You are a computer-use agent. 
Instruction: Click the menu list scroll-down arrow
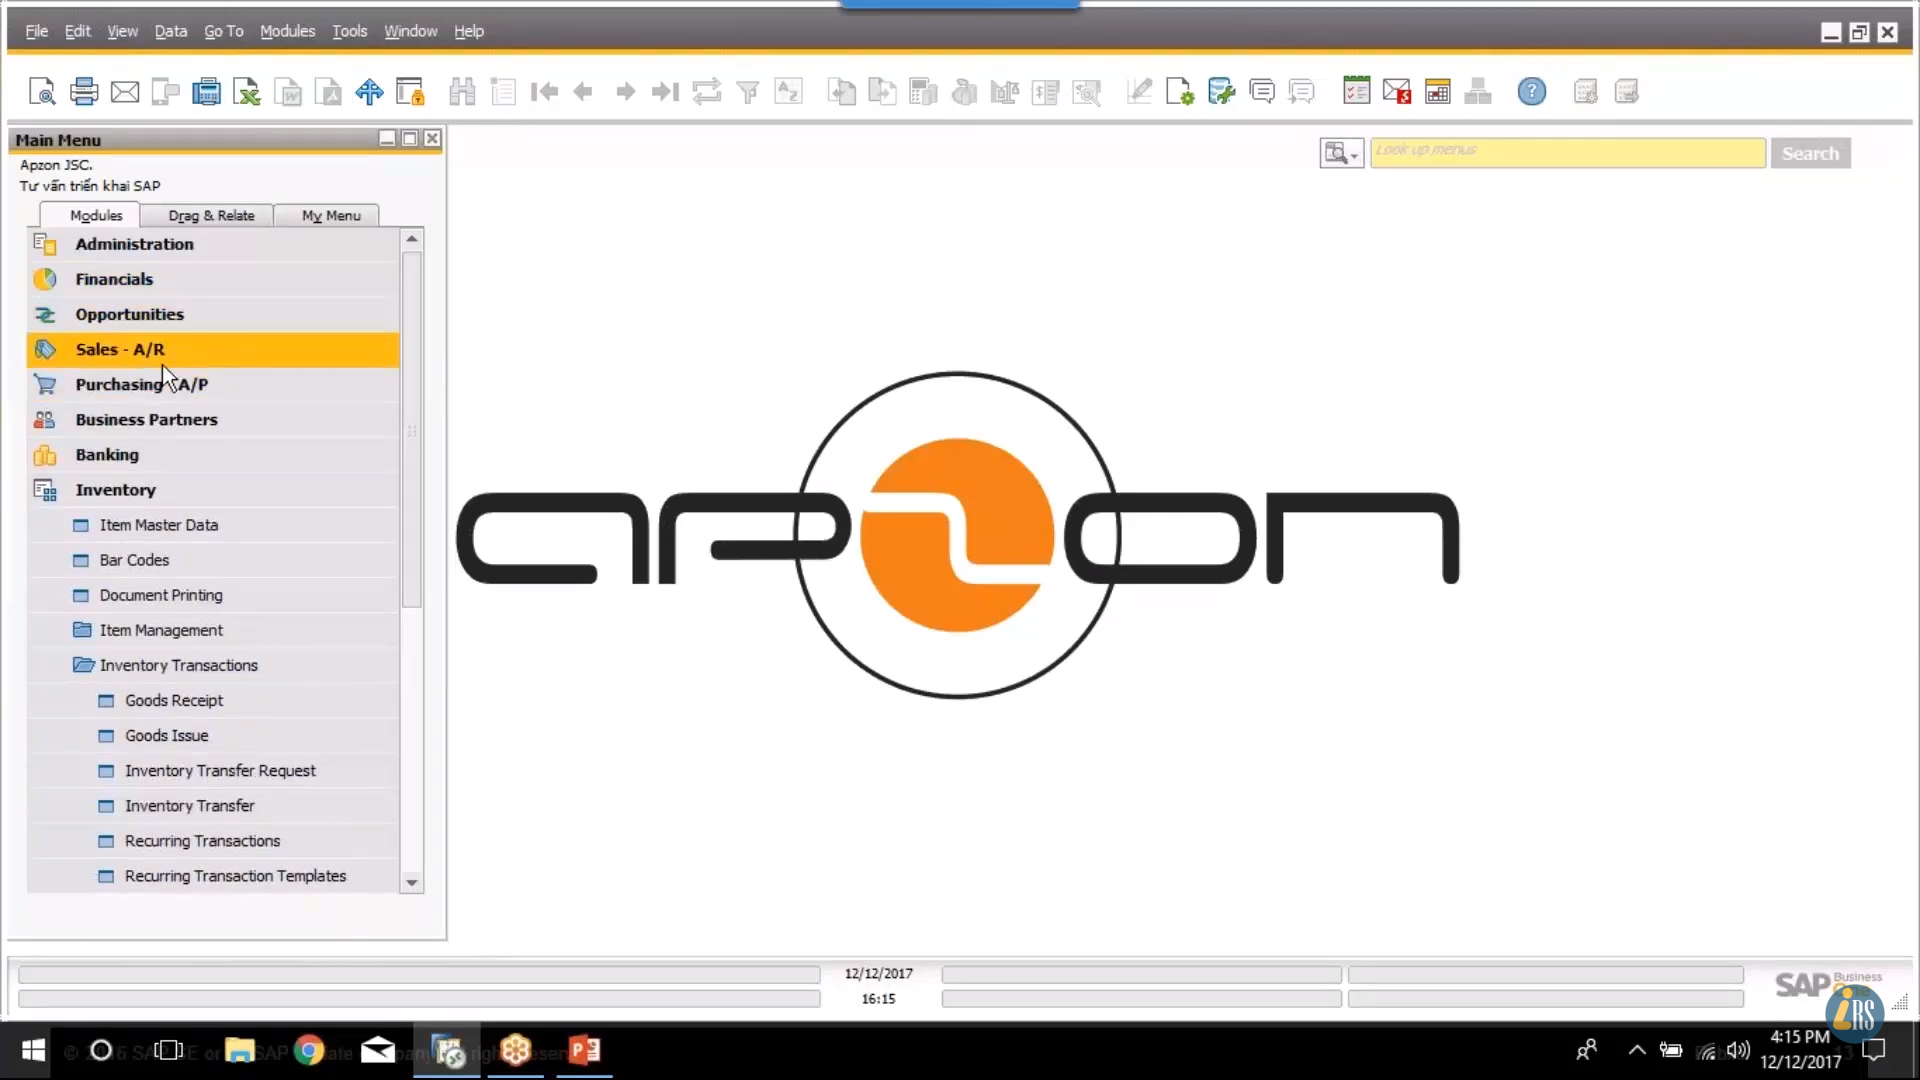(411, 882)
